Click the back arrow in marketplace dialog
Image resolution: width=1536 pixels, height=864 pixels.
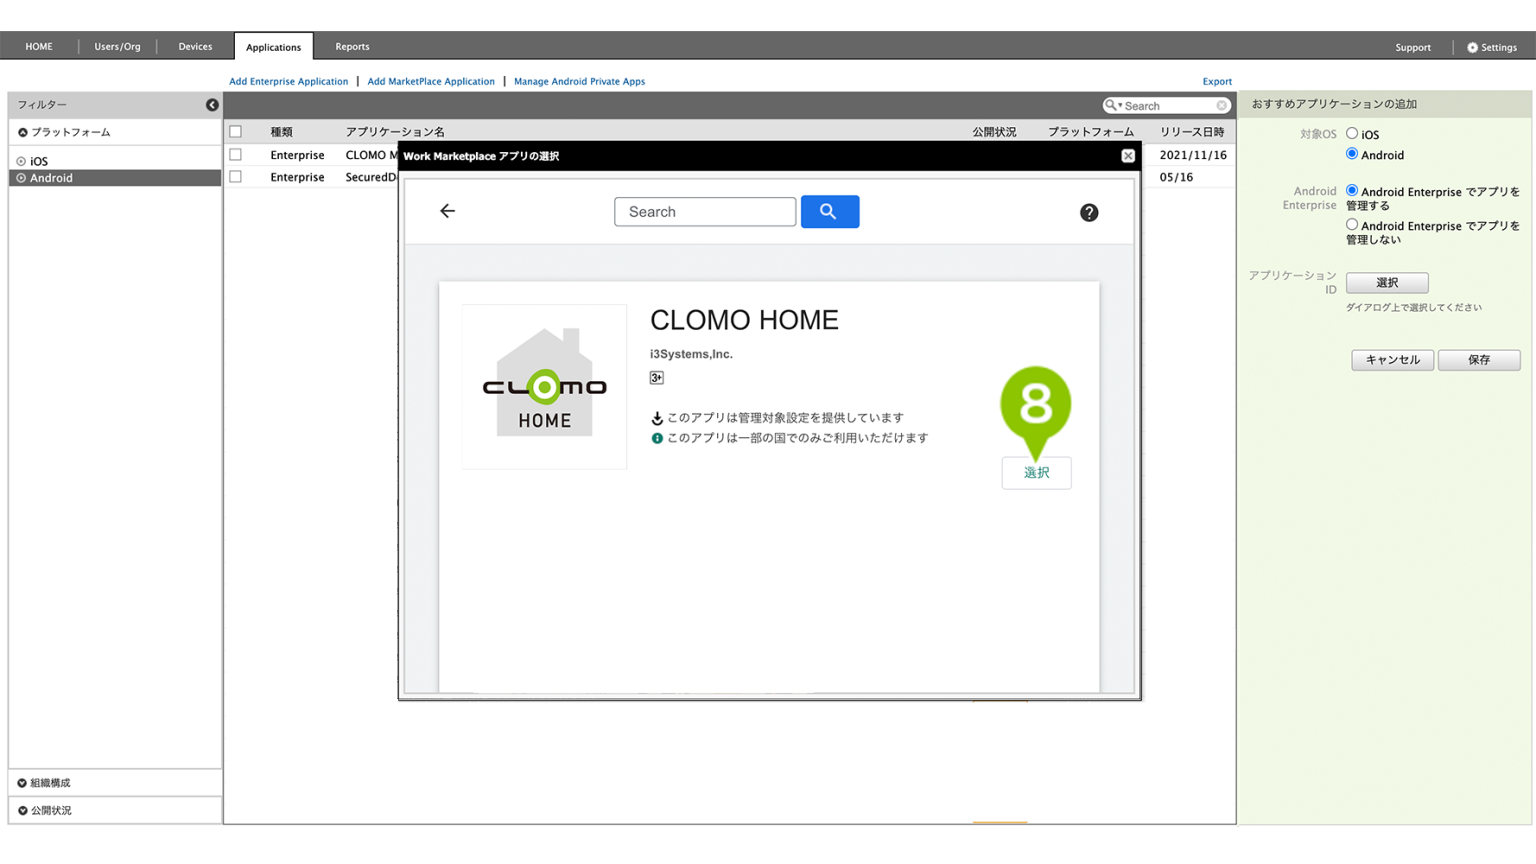pos(447,211)
